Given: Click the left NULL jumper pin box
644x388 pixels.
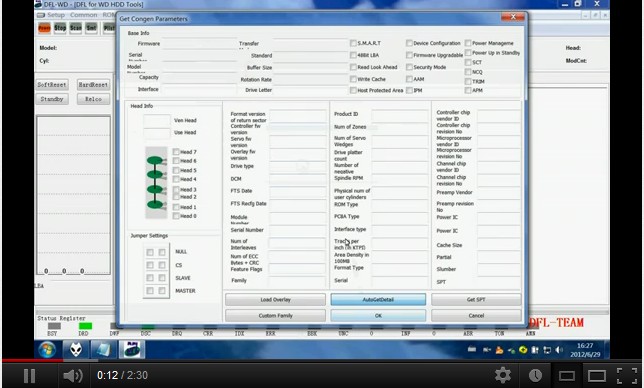Looking at the screenshot, I should pos(150,252).
